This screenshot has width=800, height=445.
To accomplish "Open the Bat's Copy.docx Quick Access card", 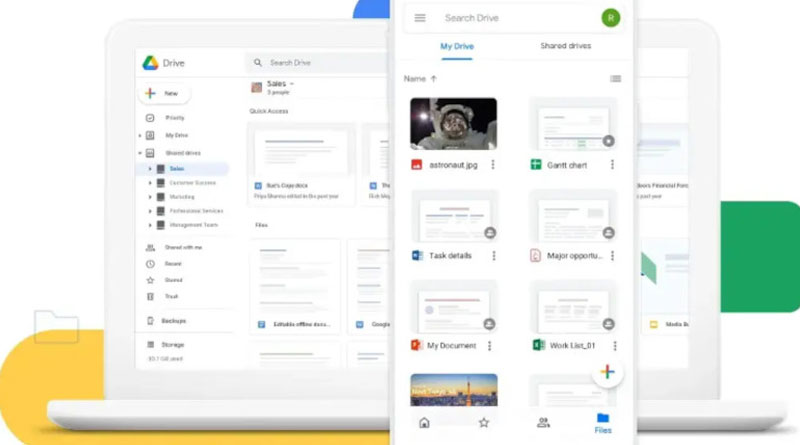I will [x=301, y=164].
